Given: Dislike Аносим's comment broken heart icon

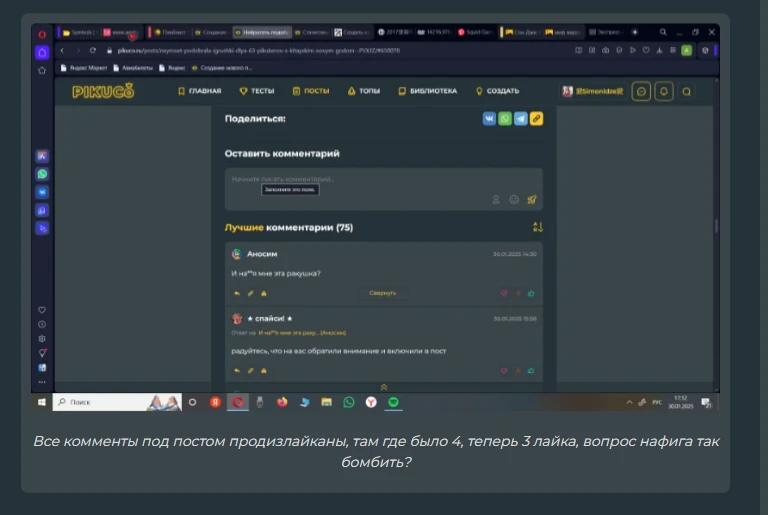Looking at the screenshot, I should pyautogui.click(x=504, y=293).
